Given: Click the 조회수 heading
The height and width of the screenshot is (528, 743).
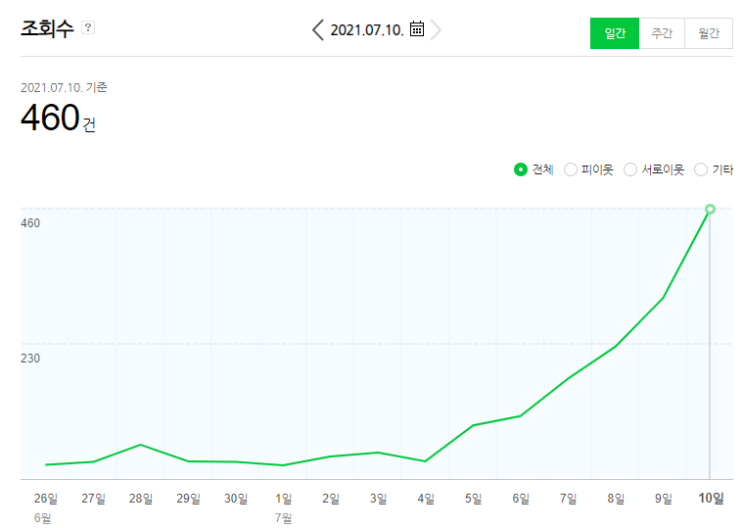Looking at the screenshot, I should click(x=47, y=28).
